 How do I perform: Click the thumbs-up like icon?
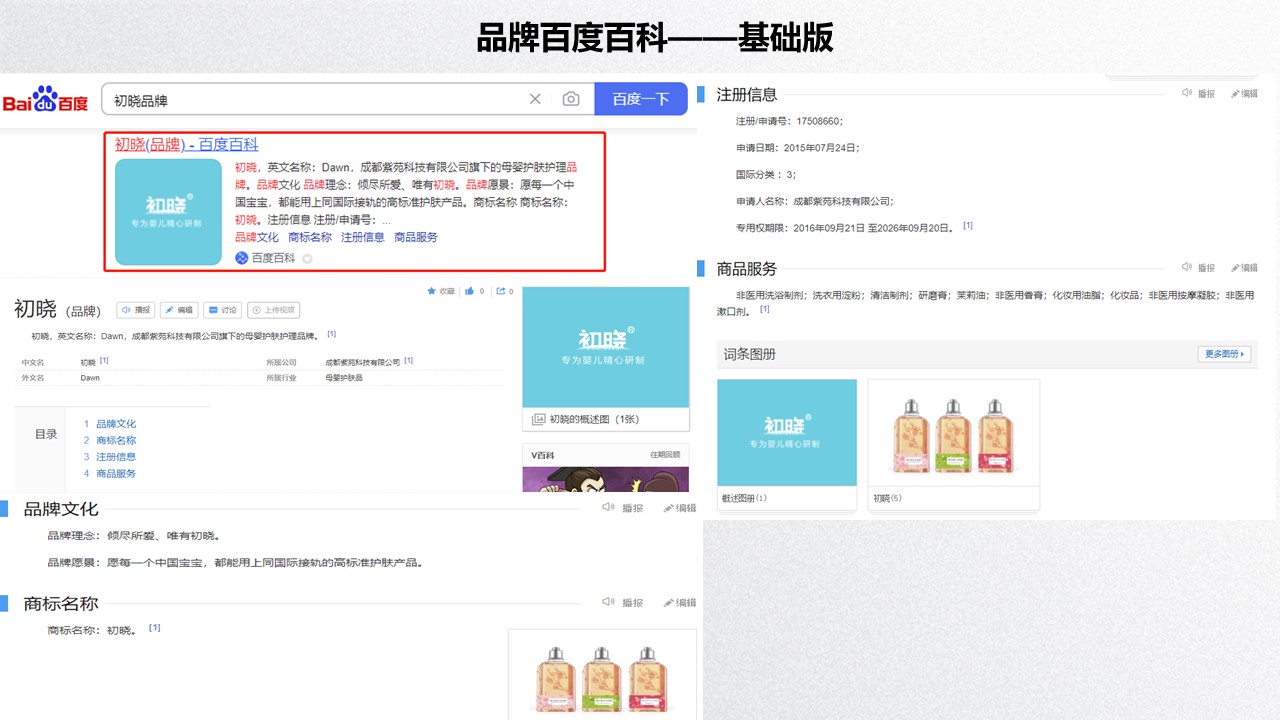[468, 291]
